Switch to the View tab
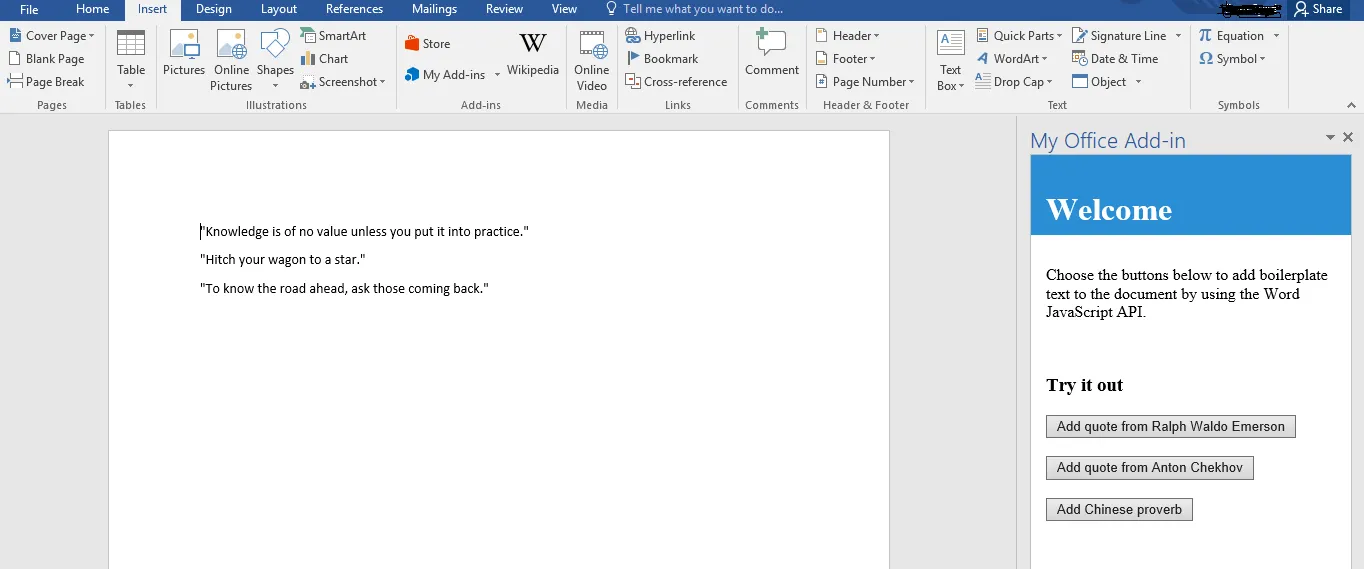 [x=564, y=9]
